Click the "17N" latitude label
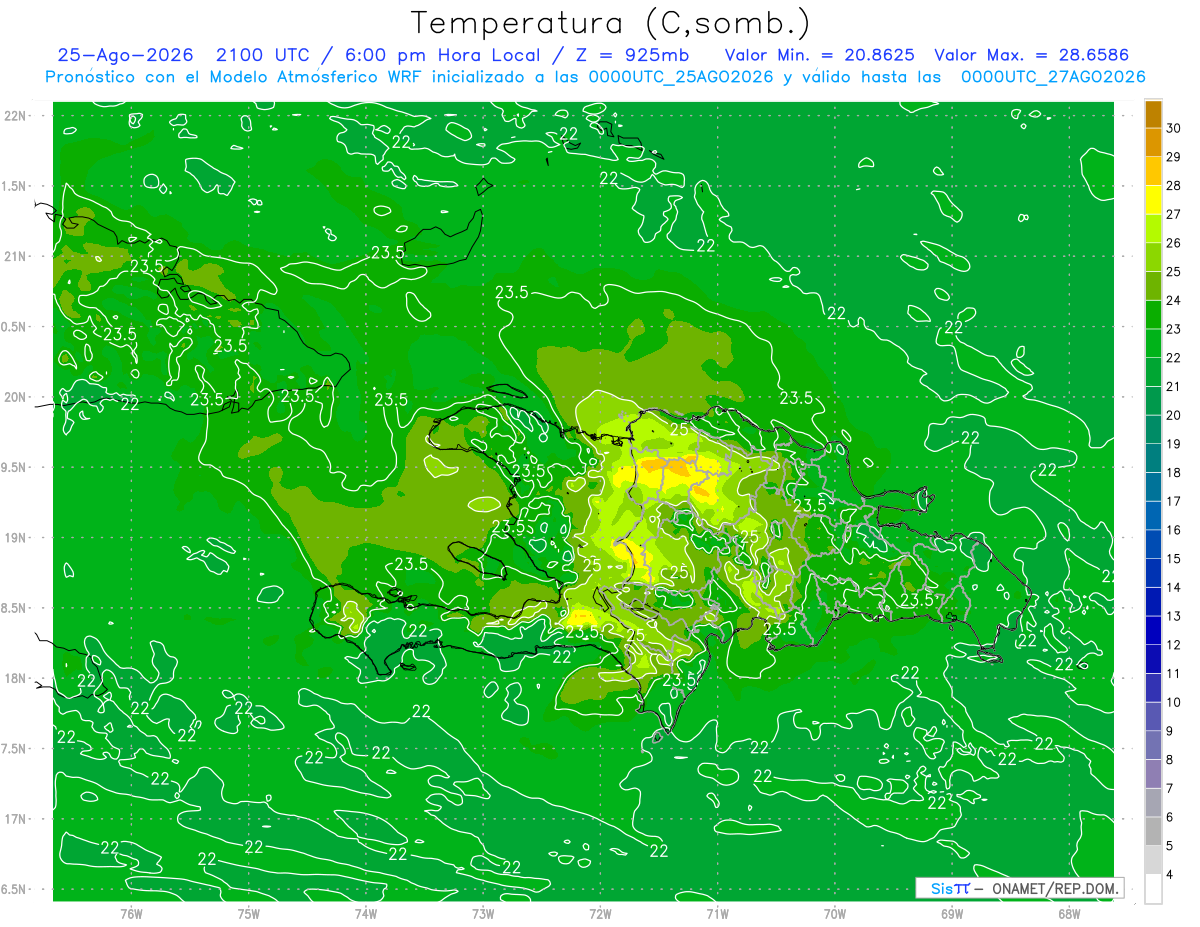The width and height of the screenshot is (1200, 927). pyautogui.click(x=17, y=819)
